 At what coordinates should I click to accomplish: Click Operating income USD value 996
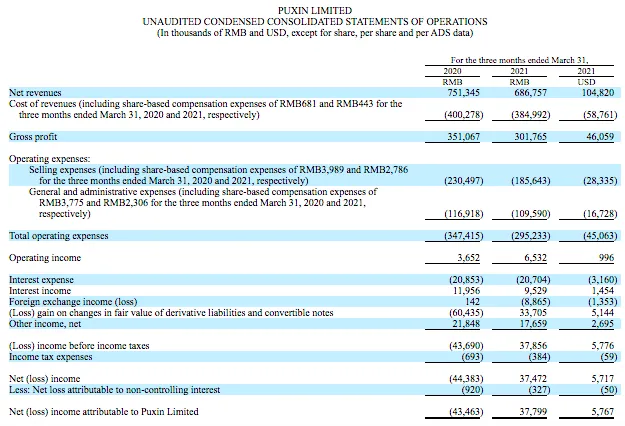pos(606,258)
